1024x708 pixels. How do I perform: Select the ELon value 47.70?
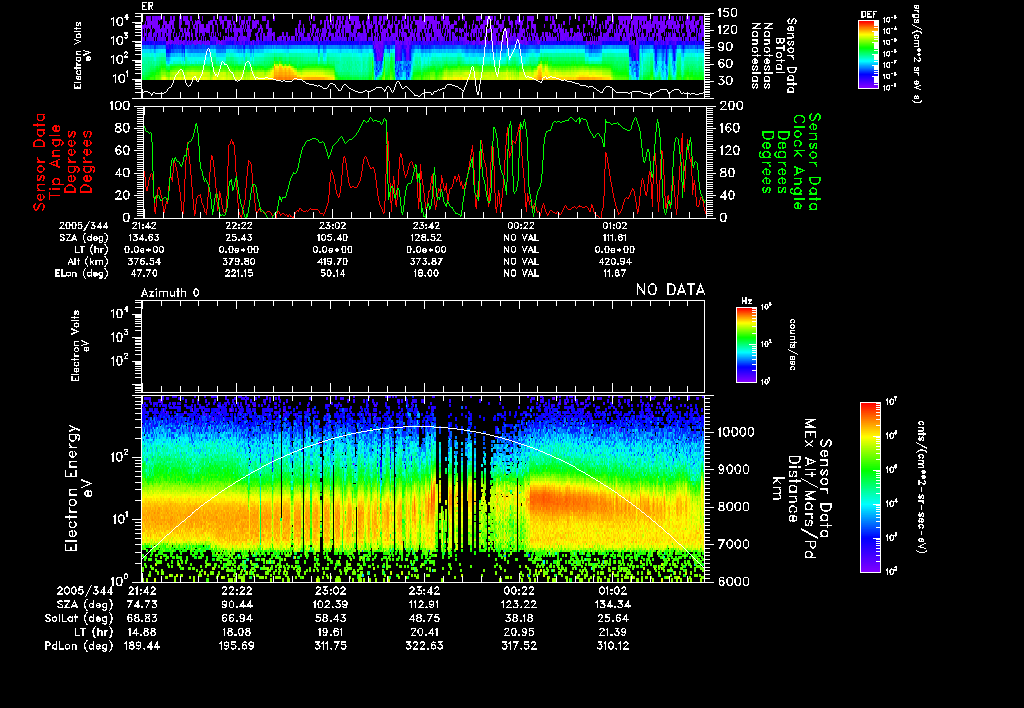tap(144, 273)
